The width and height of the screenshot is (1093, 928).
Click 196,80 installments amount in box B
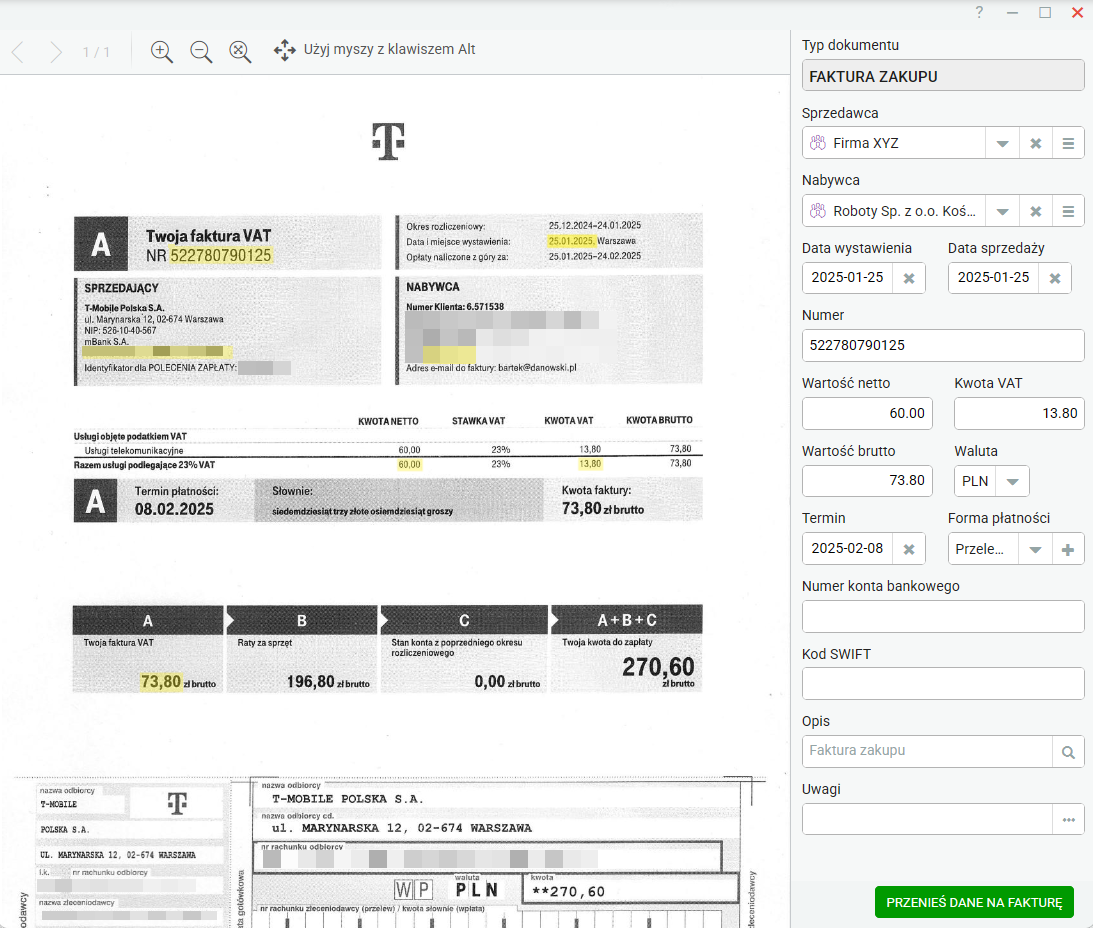[x=311, y=681]
